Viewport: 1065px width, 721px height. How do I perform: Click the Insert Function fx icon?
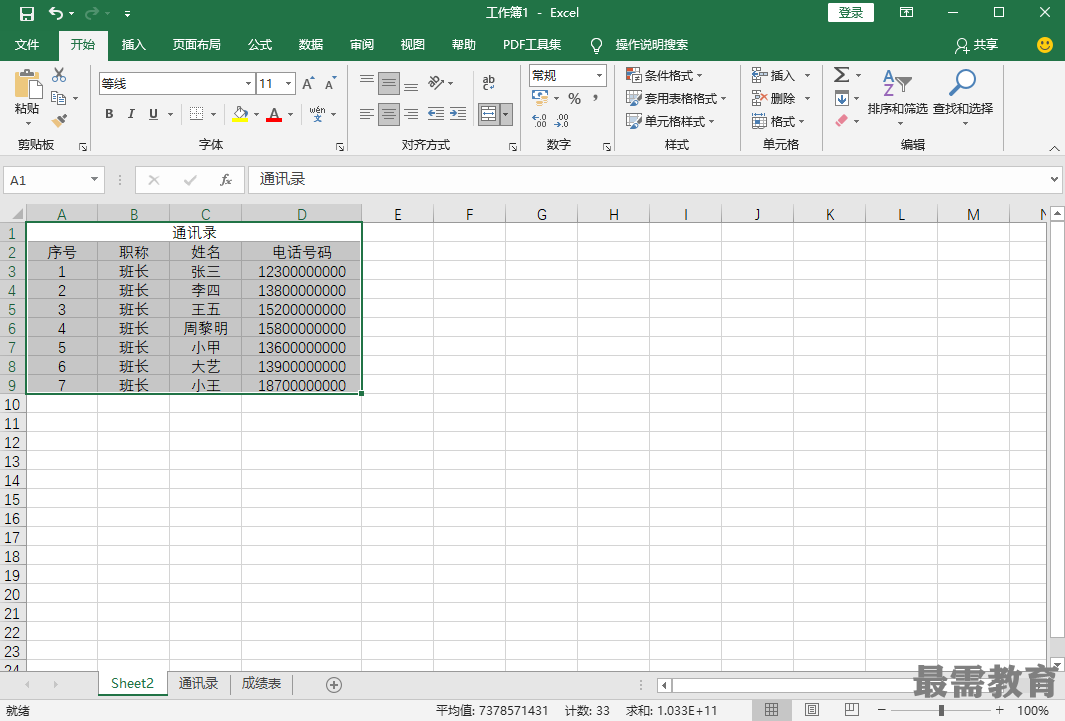click(x=225, y=180)
